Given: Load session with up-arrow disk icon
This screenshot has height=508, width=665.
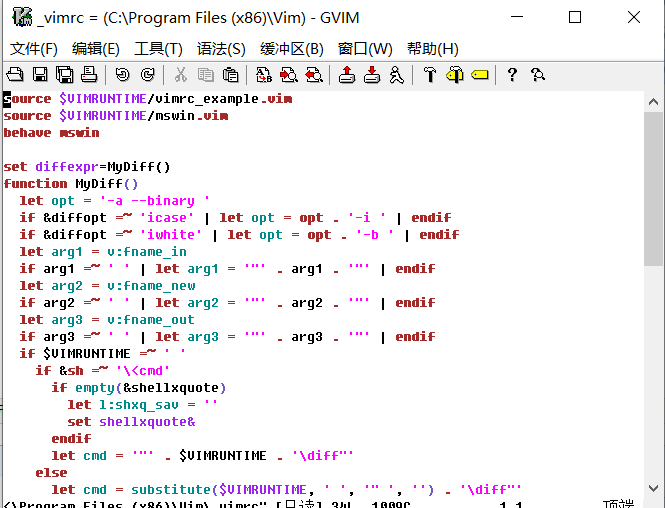Looking at the screenshot, I should pyautogui.click(x=347, y=75).
